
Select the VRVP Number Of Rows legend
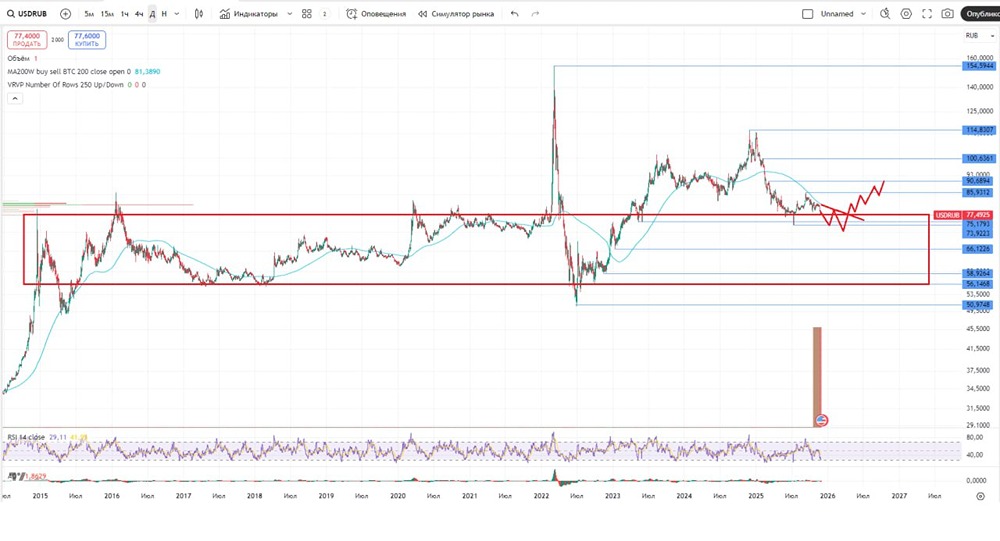[x=66, y=84]
